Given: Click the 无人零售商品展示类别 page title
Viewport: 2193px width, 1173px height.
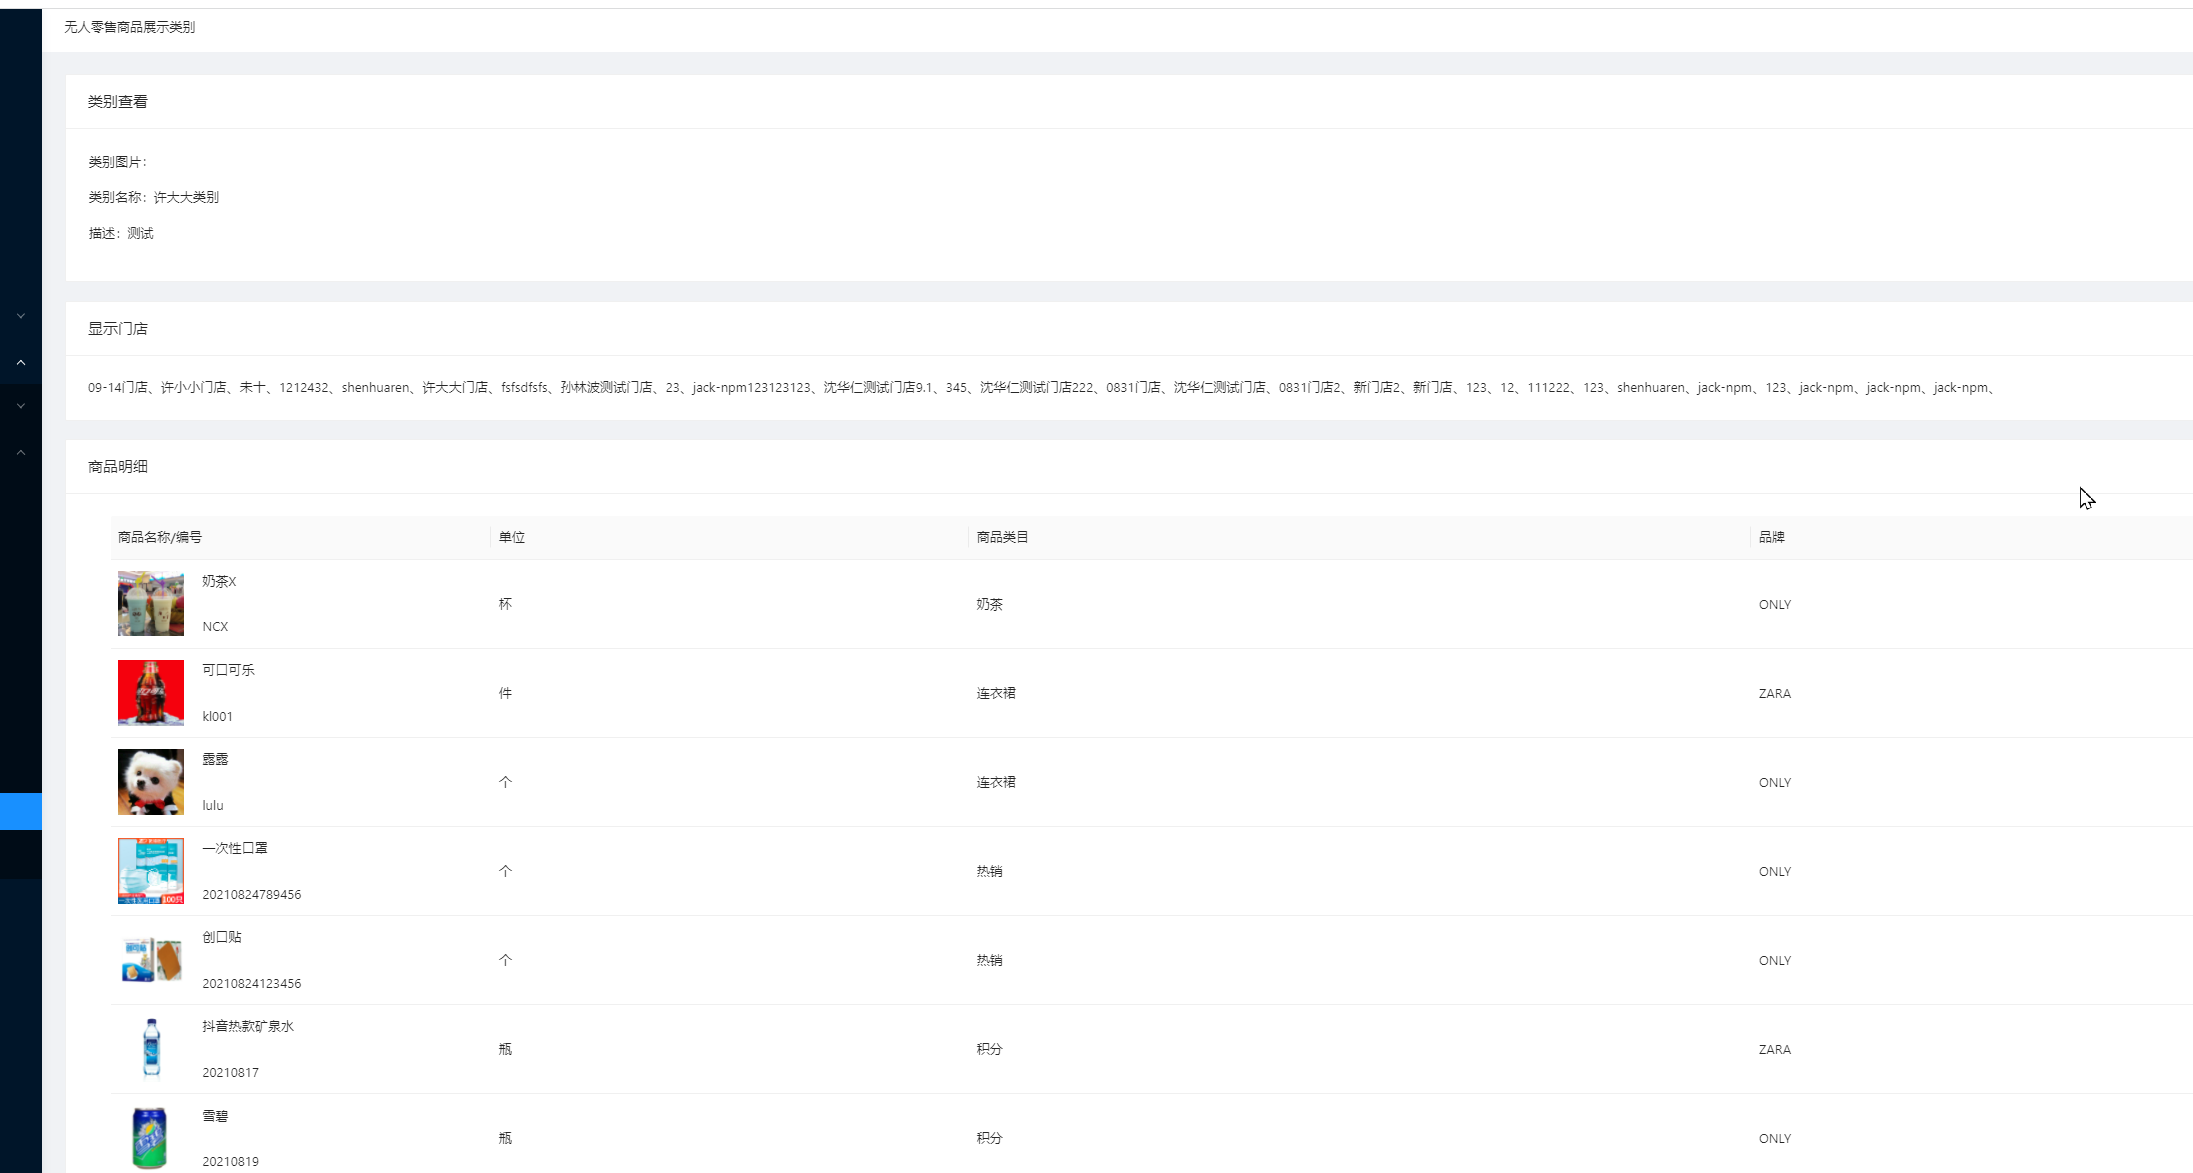Looking at the screenshot, I should click(x=130, y=27).
